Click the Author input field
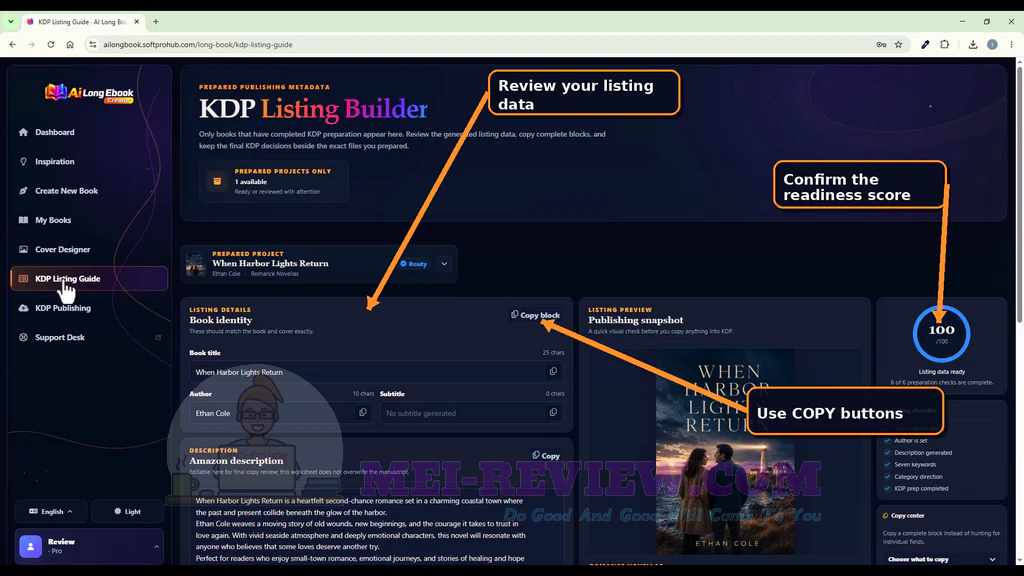Screen dimensions: 1024x576 tap(281, 413)
